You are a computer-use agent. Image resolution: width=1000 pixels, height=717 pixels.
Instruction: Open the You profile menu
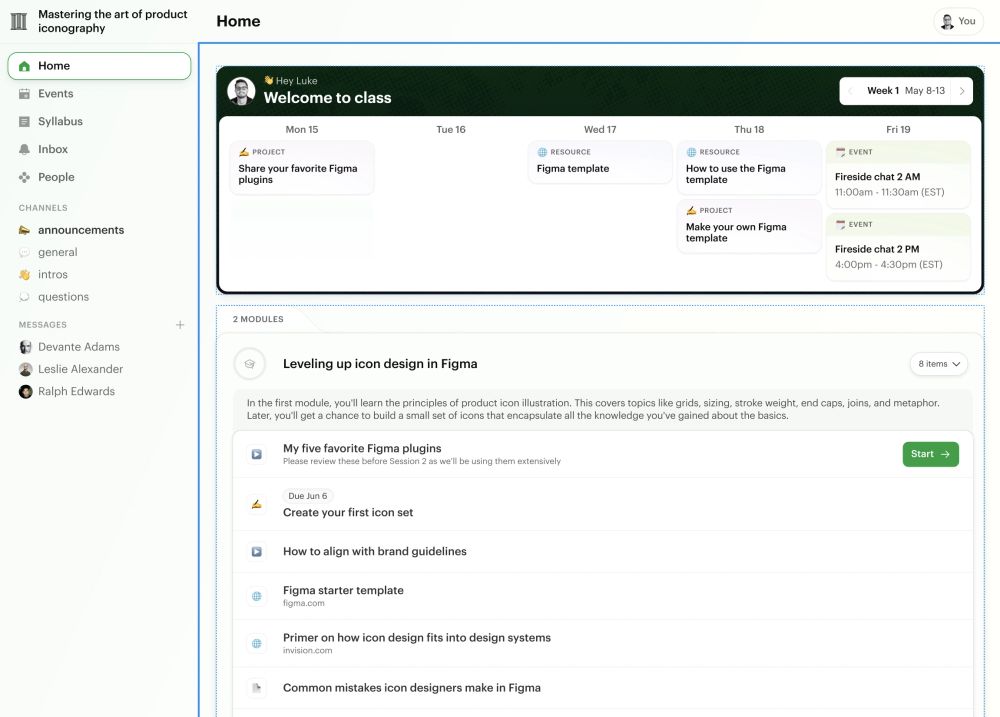(x=958, y=21)
